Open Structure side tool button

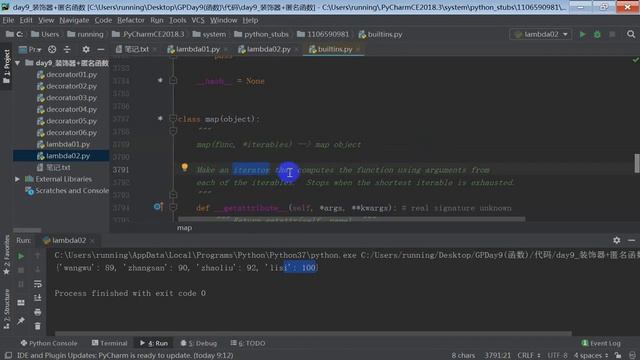click(x=7, y=309)
